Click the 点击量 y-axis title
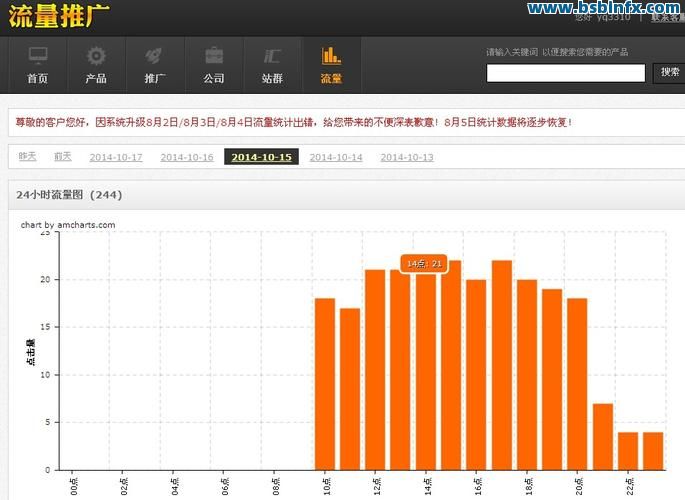The image size is (685, 500). 31,352
